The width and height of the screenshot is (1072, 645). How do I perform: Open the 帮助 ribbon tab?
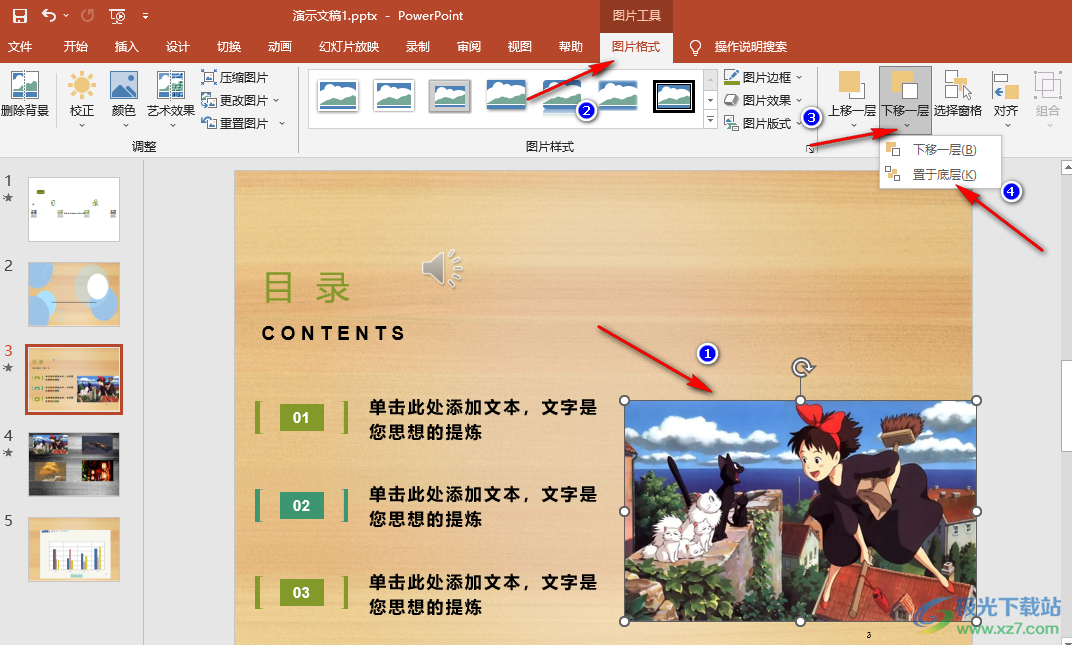[x=571, y=47]
